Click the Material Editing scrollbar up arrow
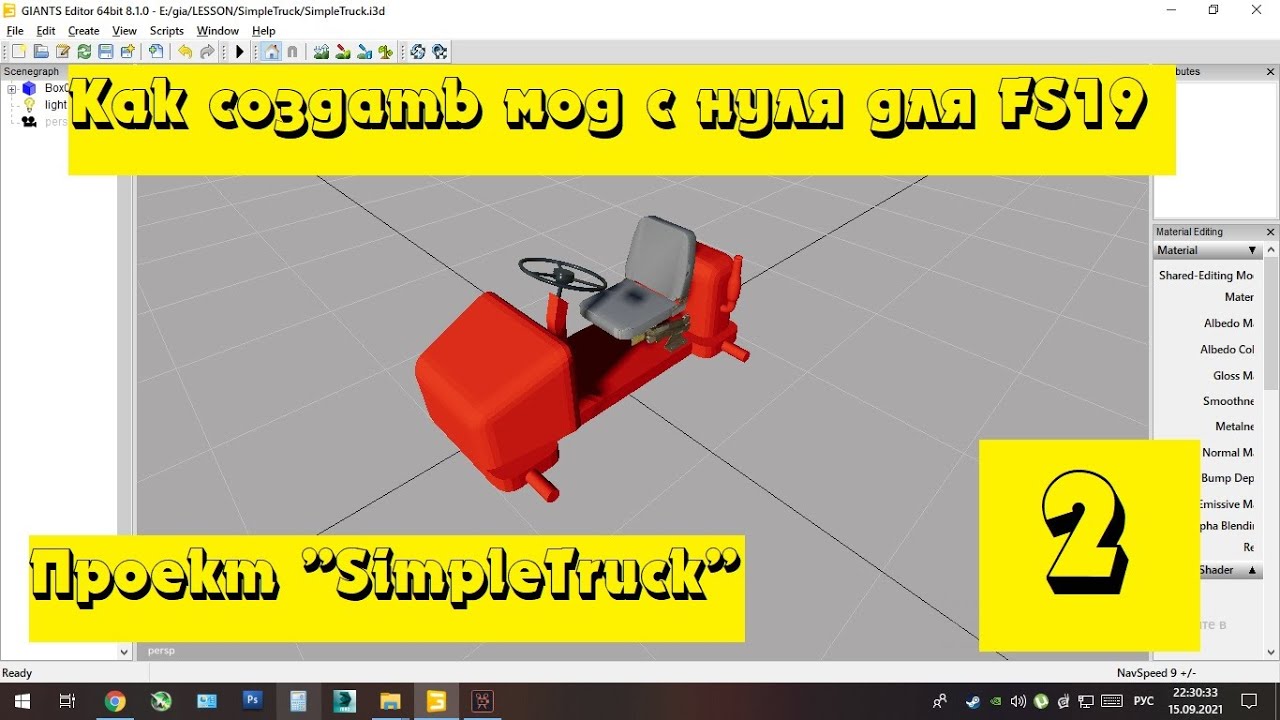 pyautogui.click(x=1271, y=250)
